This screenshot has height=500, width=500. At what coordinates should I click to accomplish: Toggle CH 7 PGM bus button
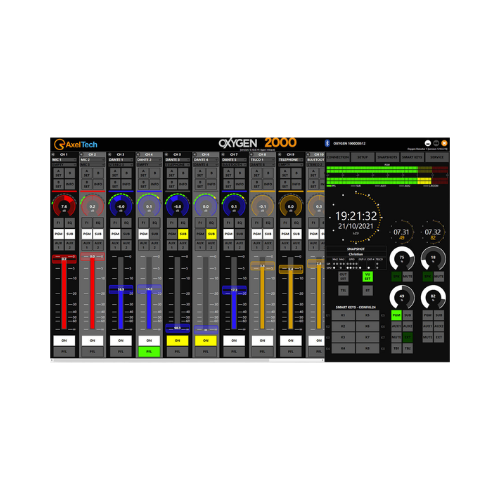229,234
